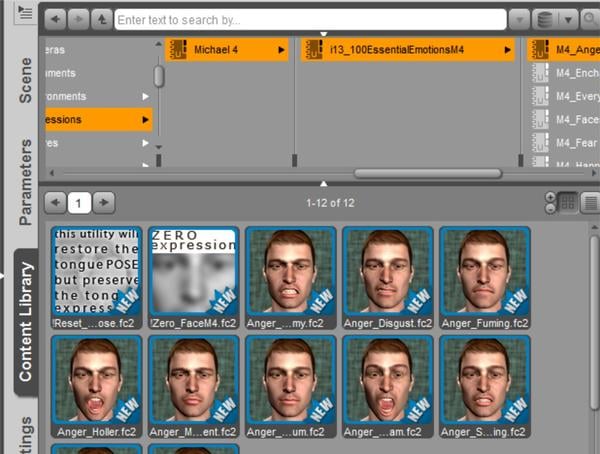Screen dimensions: 600x454
Task: Expand the Expressions category arrow
Action: click(x=145, y=120)
